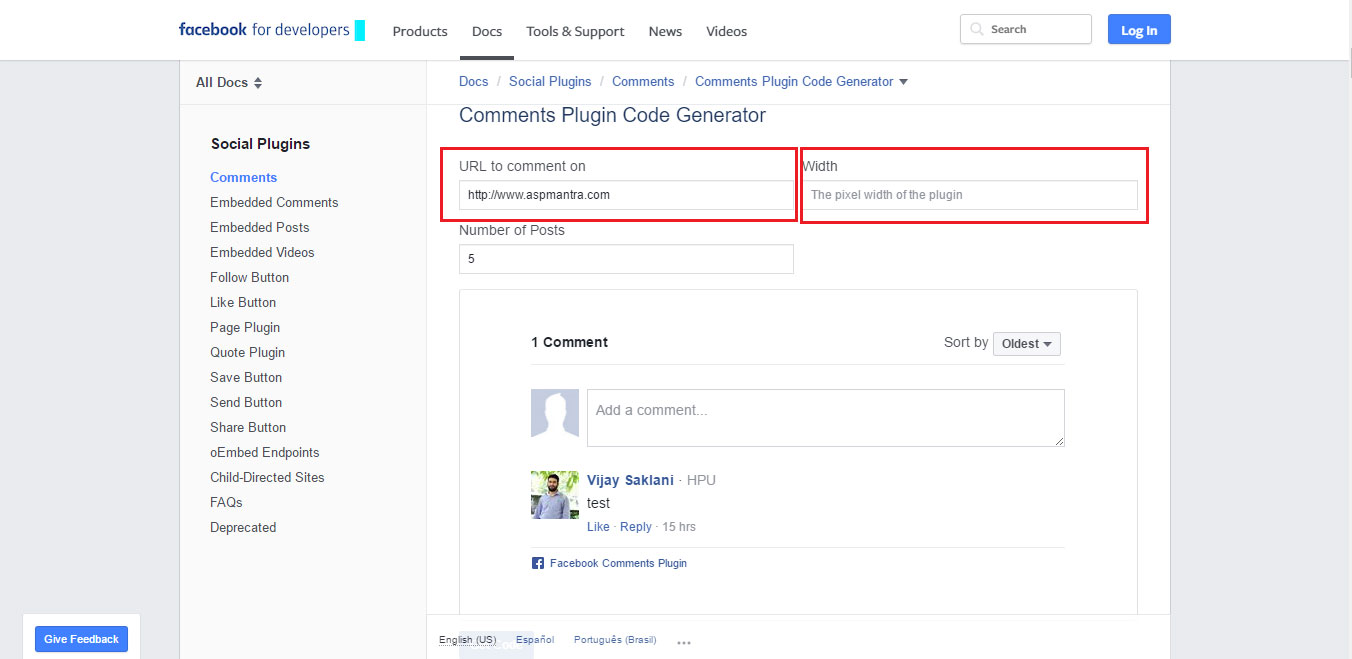Open the Sort by Oldest dropdown
Screen dimensions: 1352x659
point(1026,343)
